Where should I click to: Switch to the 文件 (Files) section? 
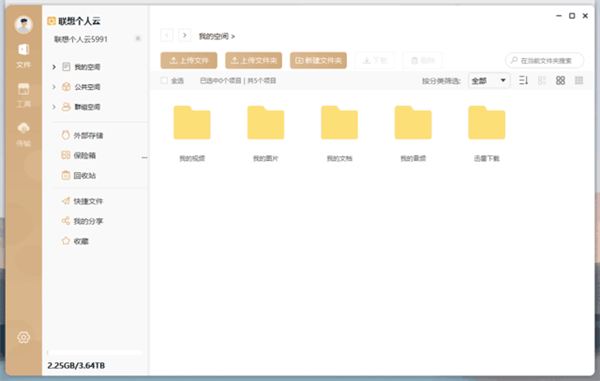coord(23,56)
